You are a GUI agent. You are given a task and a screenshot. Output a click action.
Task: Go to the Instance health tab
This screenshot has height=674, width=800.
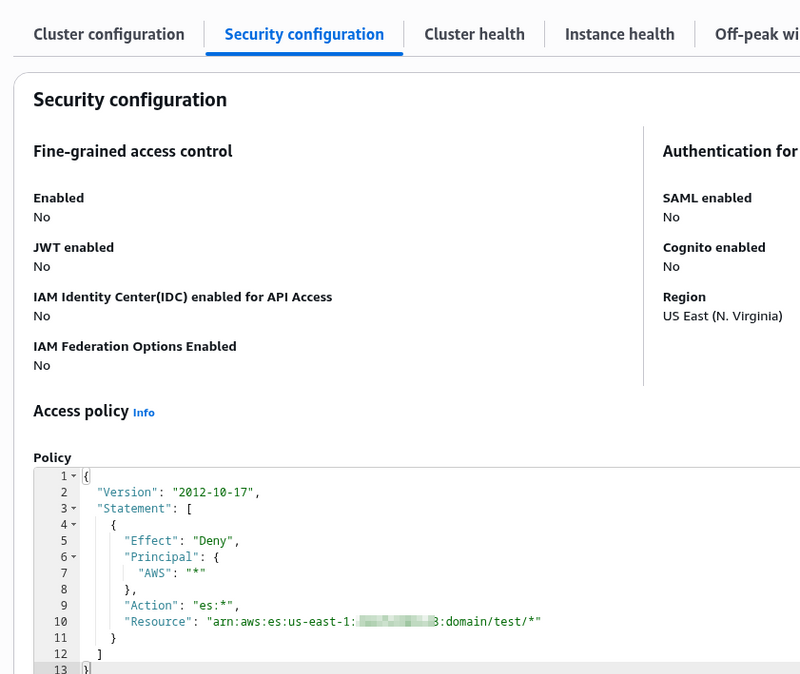pyautogui.click(x=619, y=34)
